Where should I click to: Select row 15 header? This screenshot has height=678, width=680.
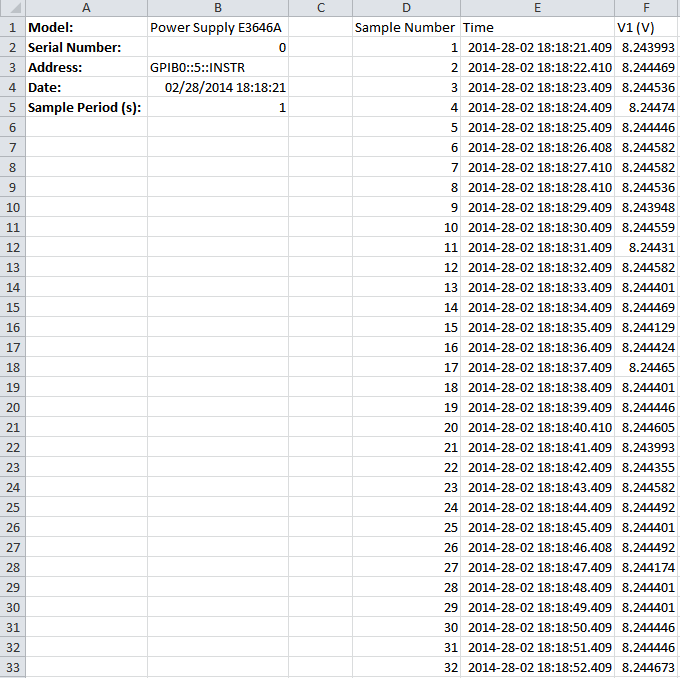pyautogui.click(x=13, y=307)
